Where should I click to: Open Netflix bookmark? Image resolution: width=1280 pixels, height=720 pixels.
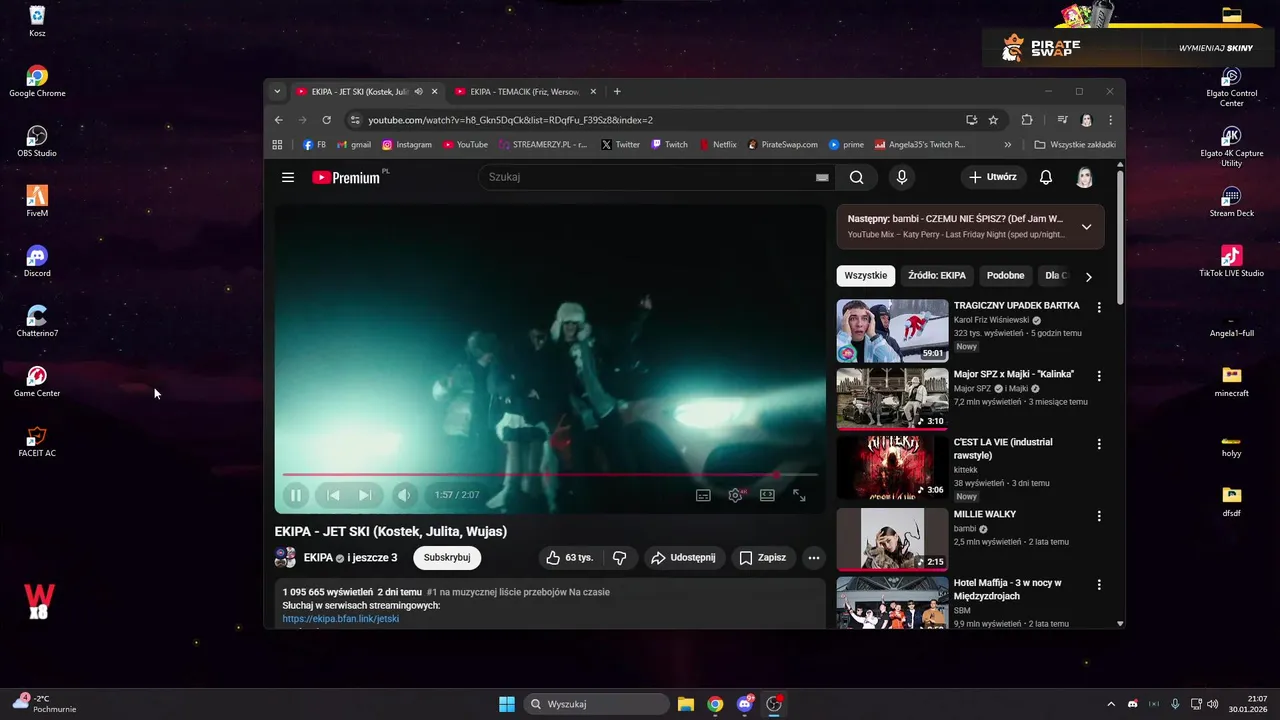[x=718, y=144]
